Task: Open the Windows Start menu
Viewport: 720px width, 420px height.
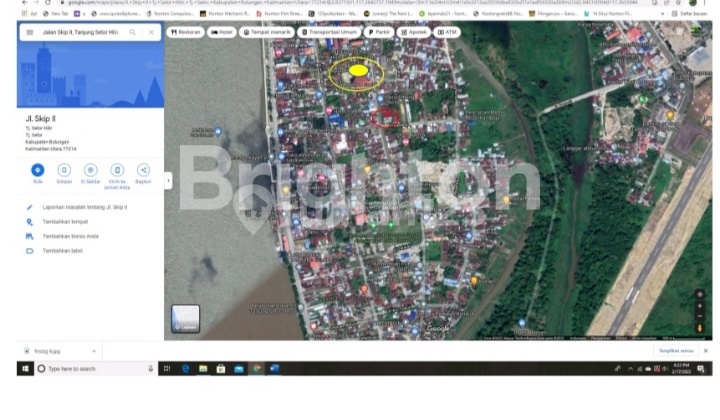Action: click(24, 368)
